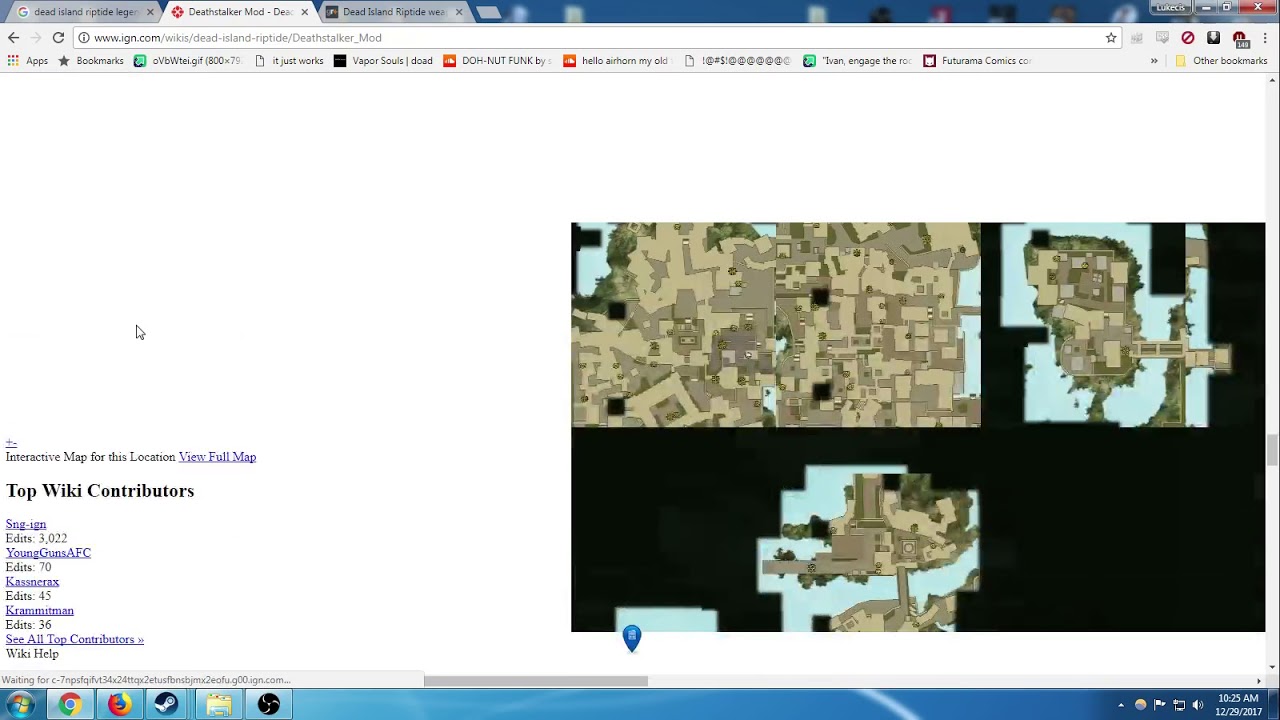View site information icon in address bar

(84, 38)
